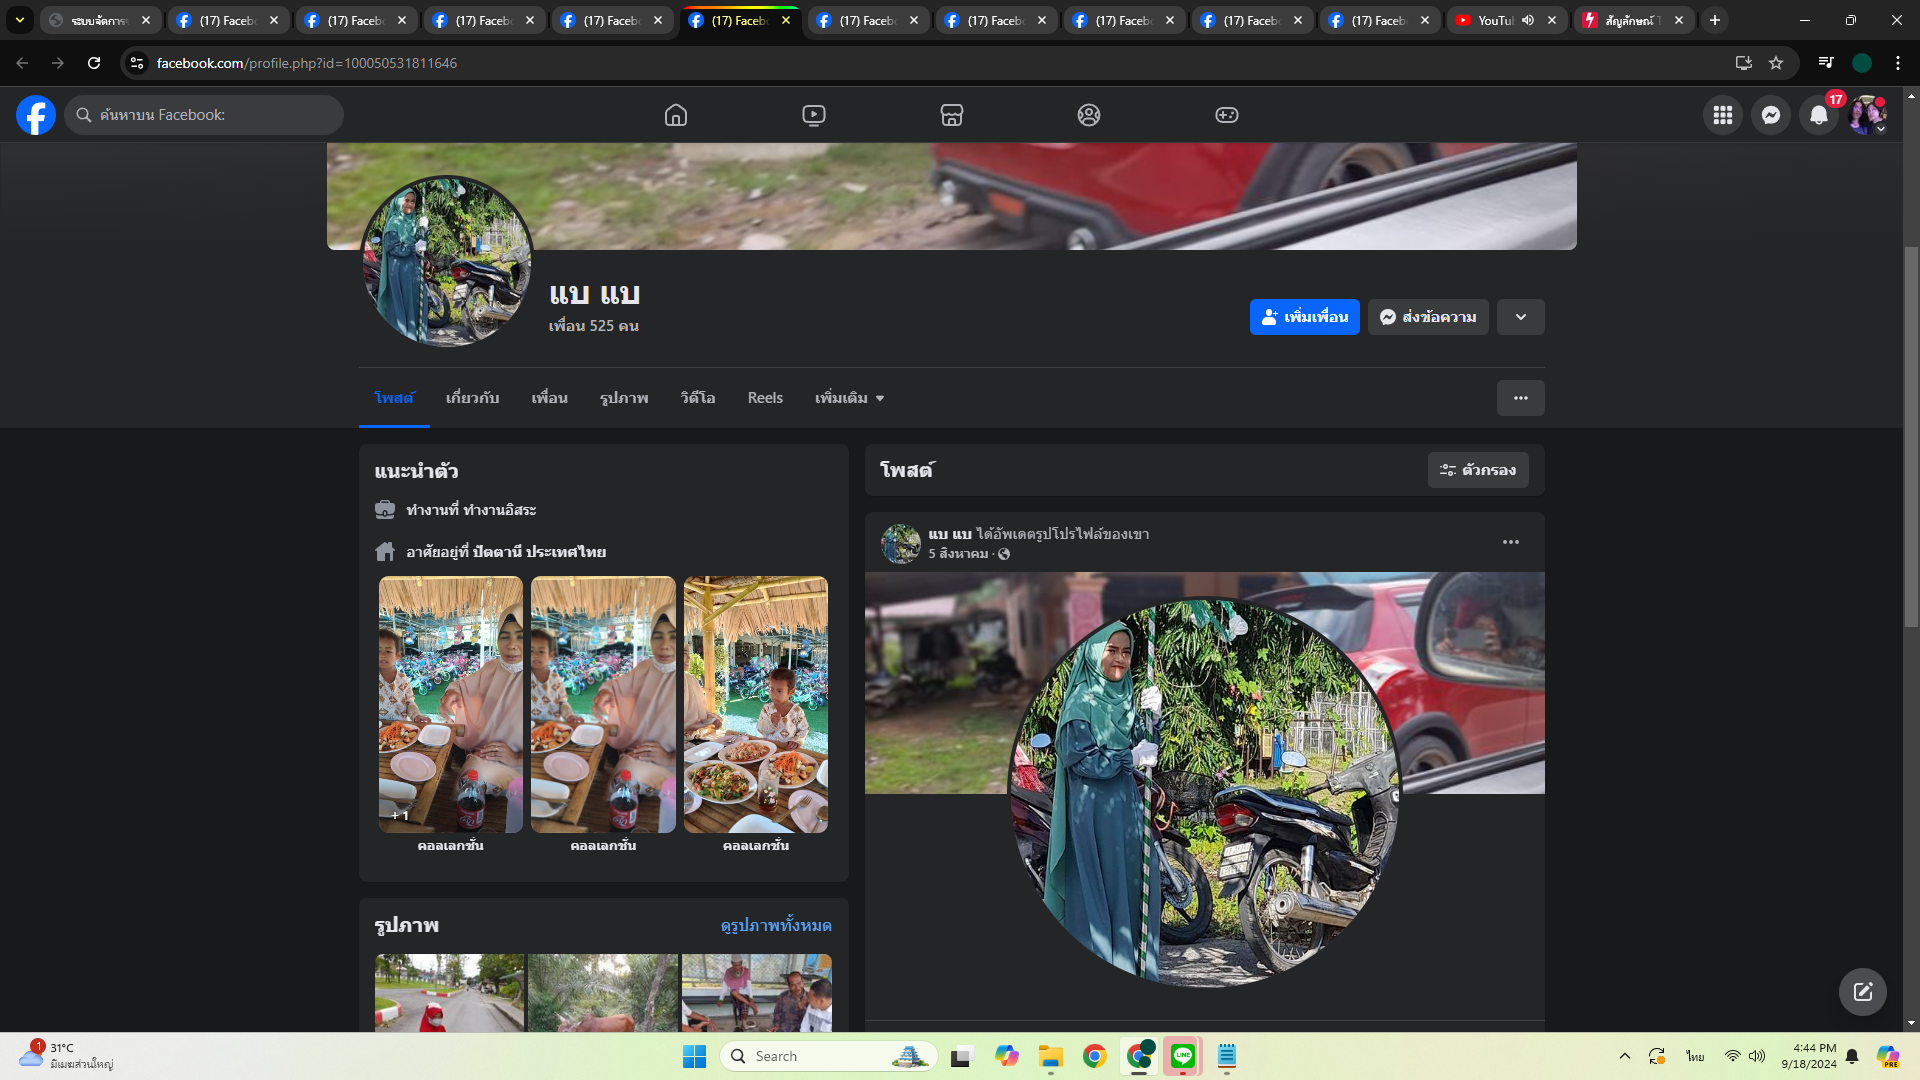Expand the เพิ่มเติม tab dropdown

849,398
